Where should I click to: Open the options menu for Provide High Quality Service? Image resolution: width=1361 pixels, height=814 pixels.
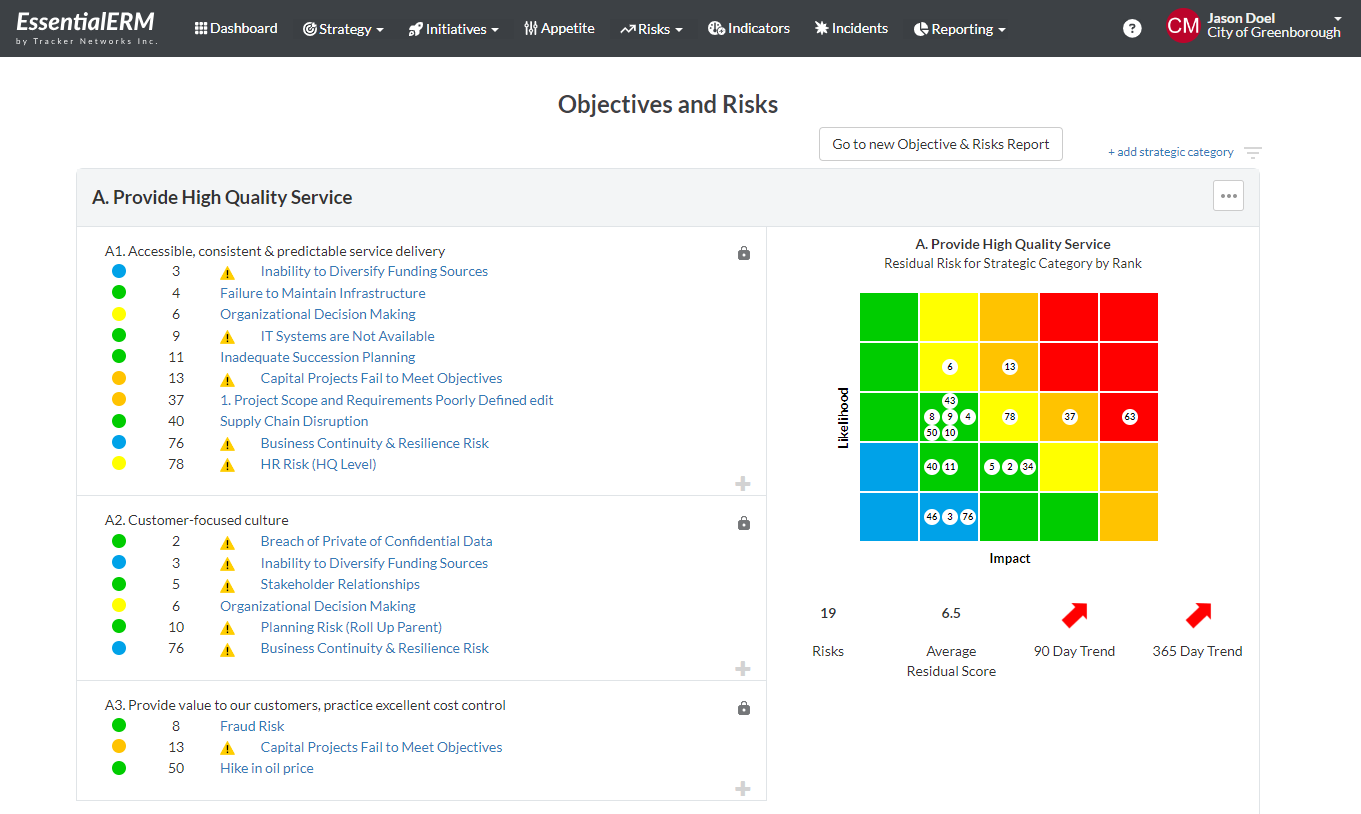click(1228, 195)
